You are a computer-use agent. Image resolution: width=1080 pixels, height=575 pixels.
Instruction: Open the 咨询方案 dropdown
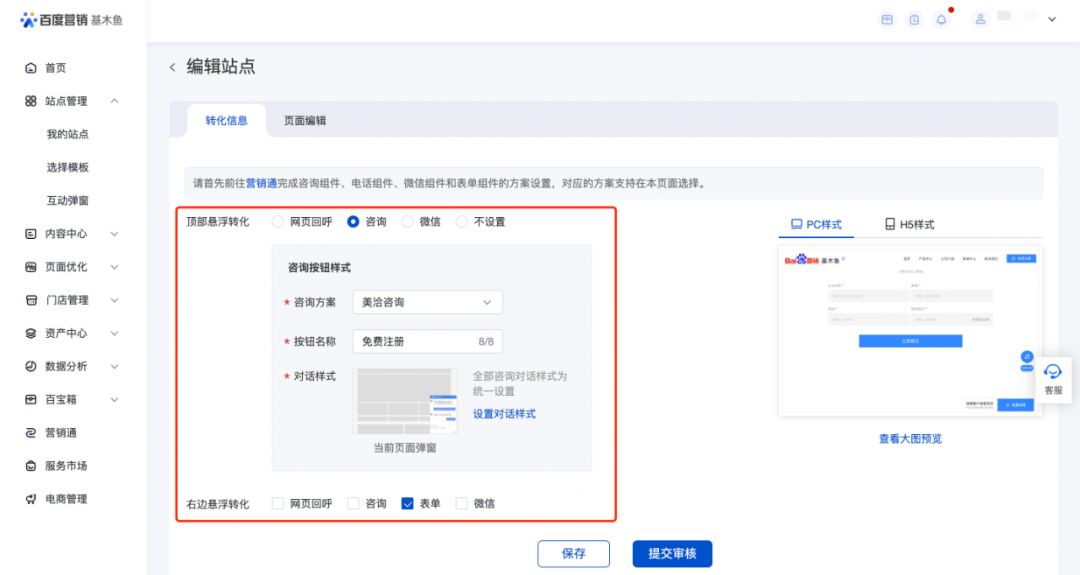click(x=427, y=302)
